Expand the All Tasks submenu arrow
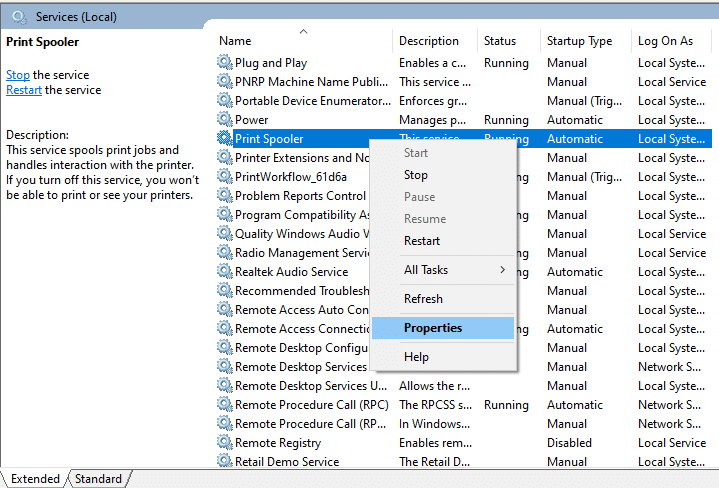 tap(502, 270)
